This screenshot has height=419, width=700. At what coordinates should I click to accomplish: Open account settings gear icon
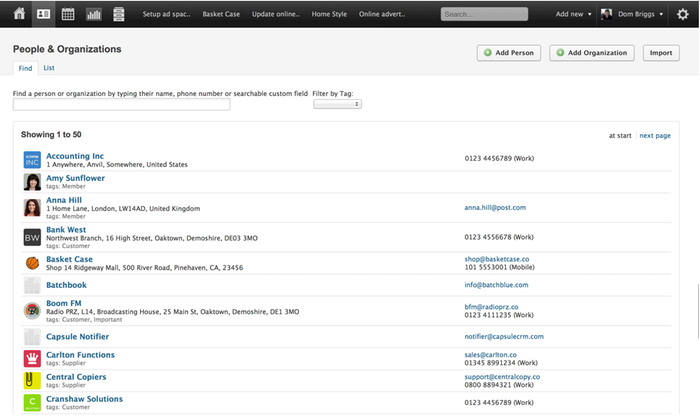pos(683,14)
